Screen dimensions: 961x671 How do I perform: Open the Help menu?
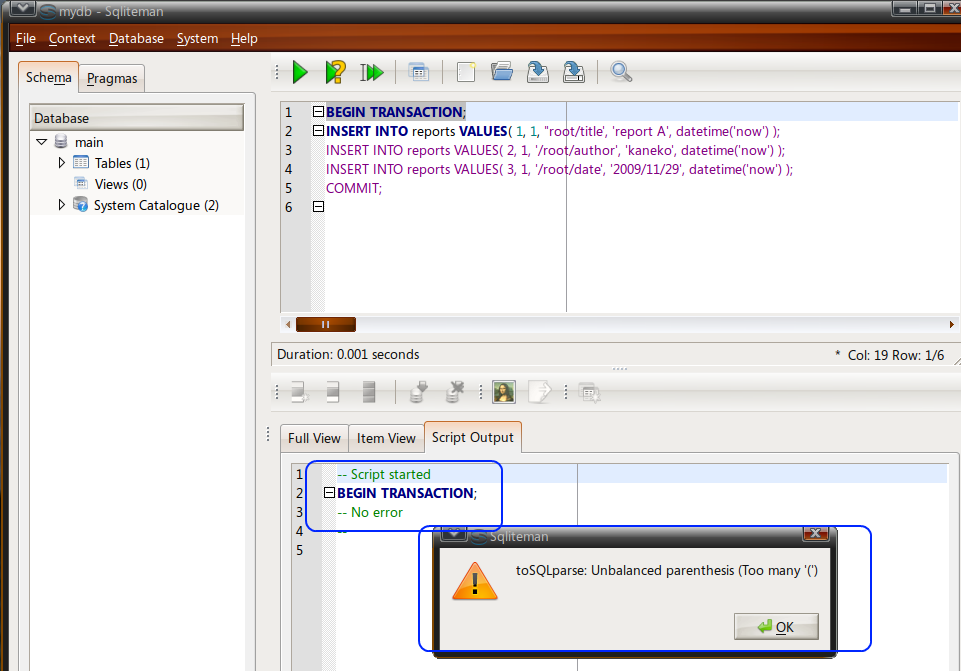pyautogui.click(x=244, y=39)
